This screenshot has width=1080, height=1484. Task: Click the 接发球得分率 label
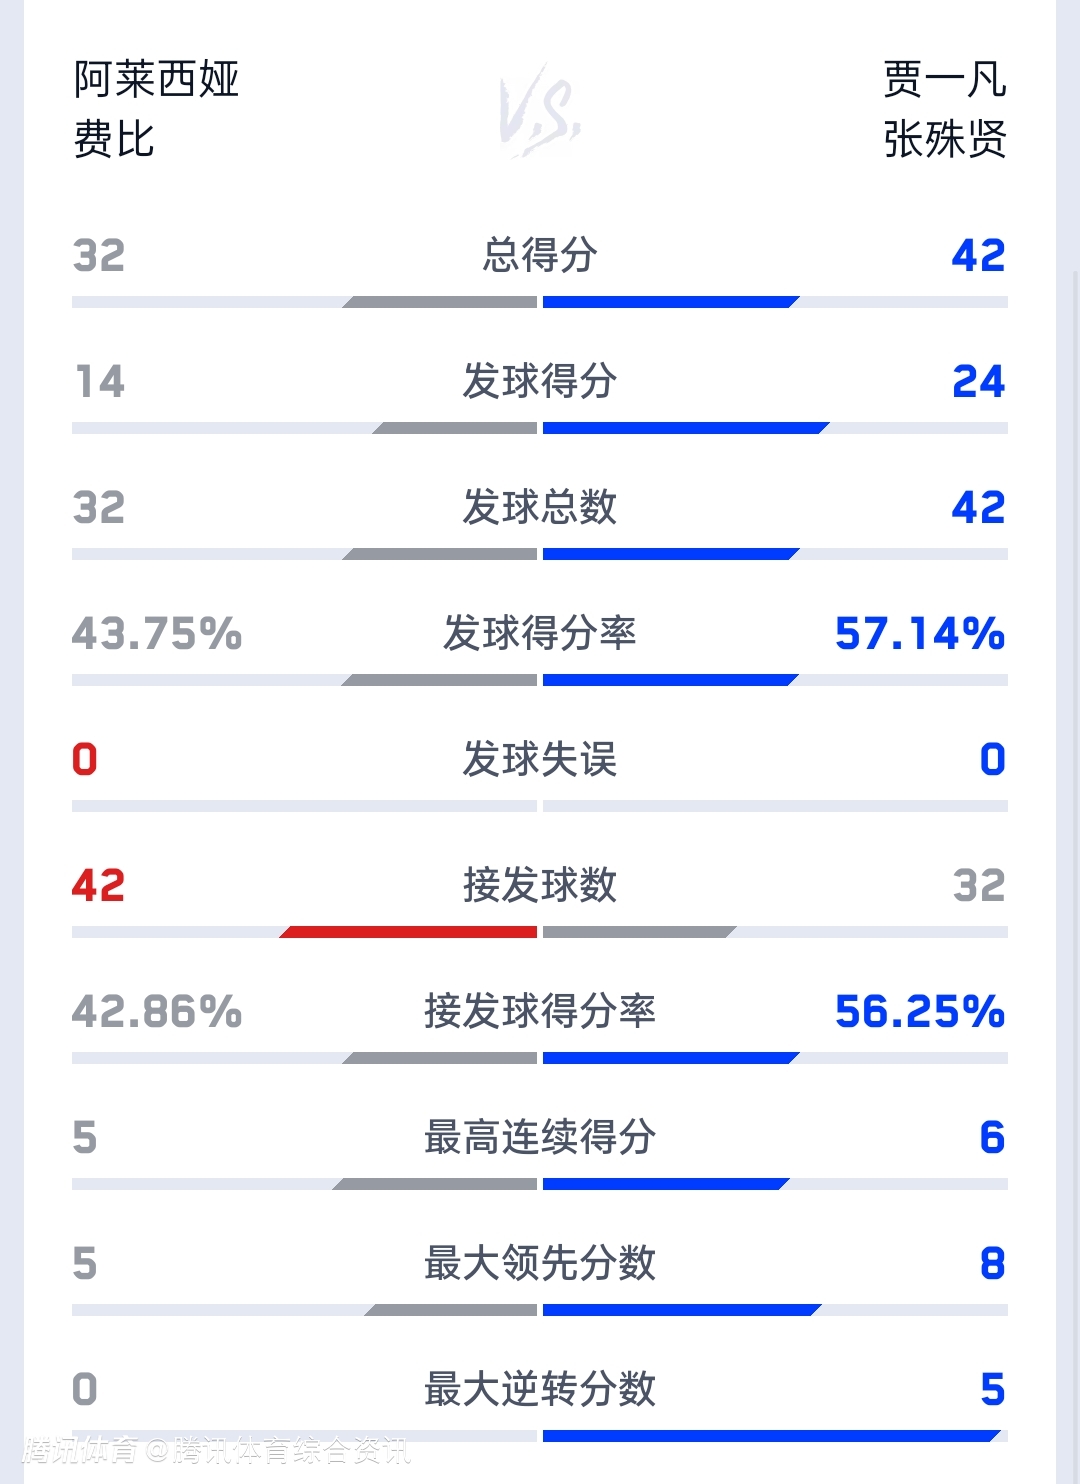[x=540, y=1011]
